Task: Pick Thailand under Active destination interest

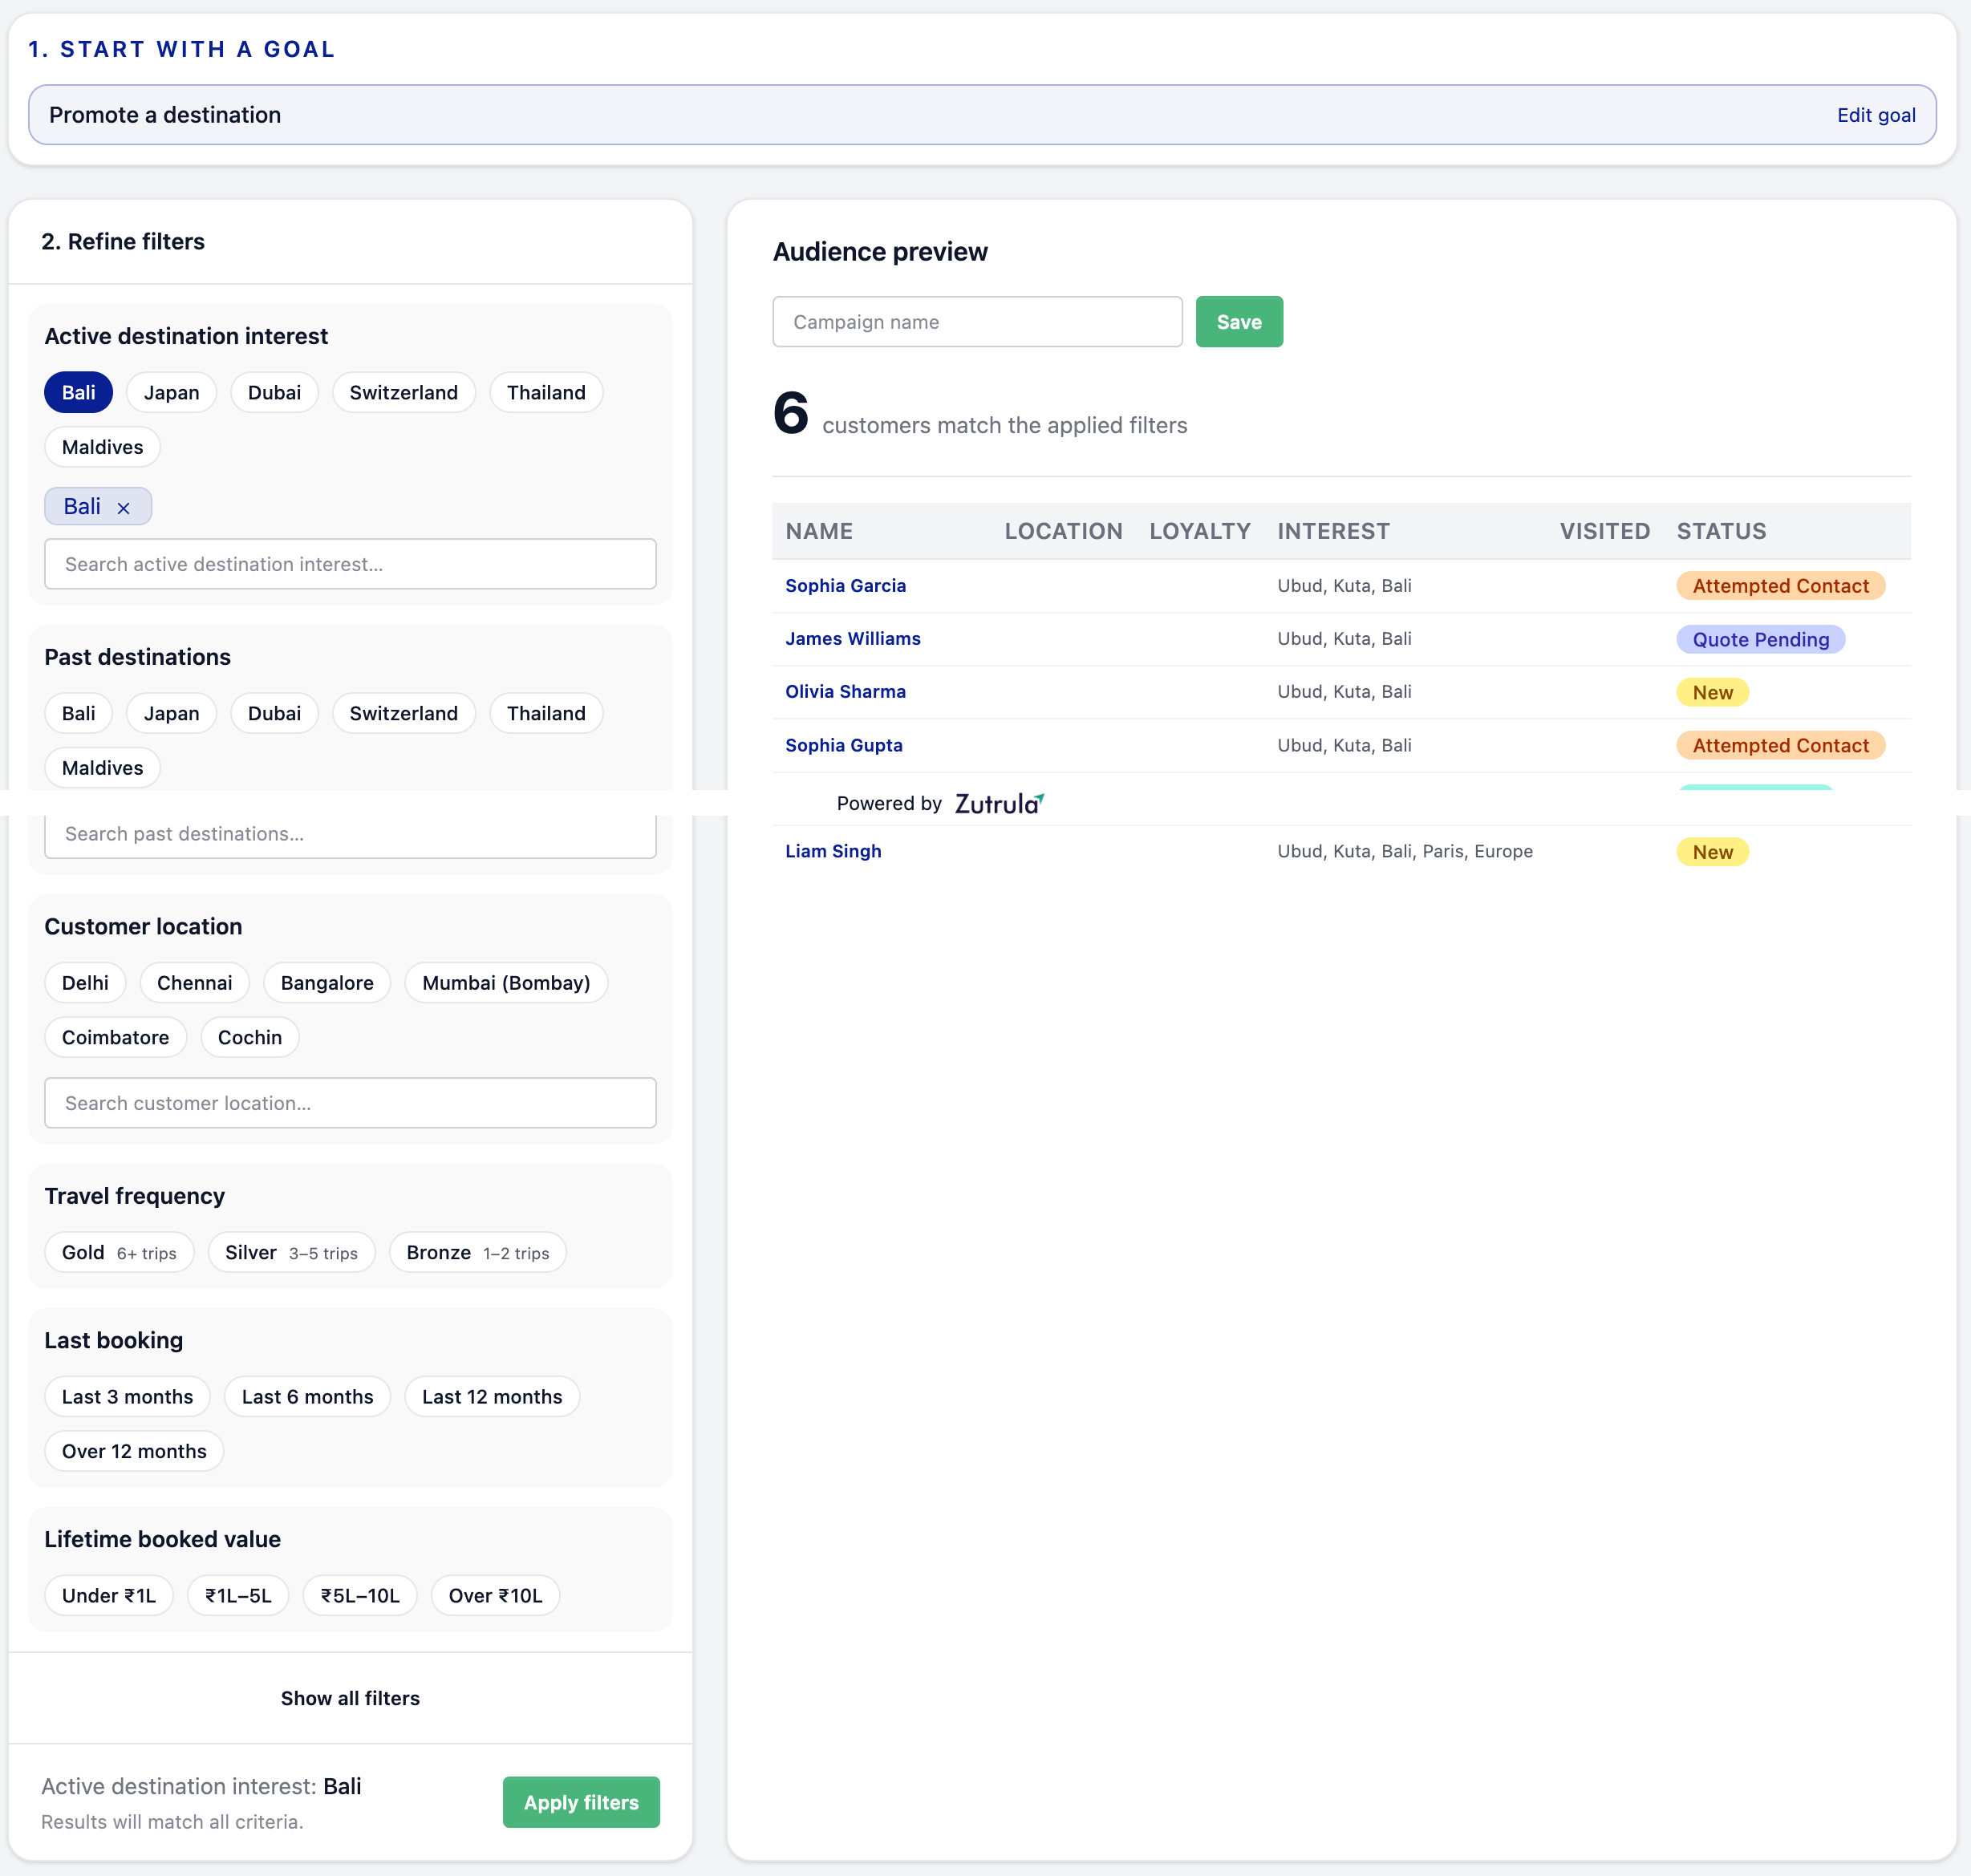Action: tap(546, 392)
